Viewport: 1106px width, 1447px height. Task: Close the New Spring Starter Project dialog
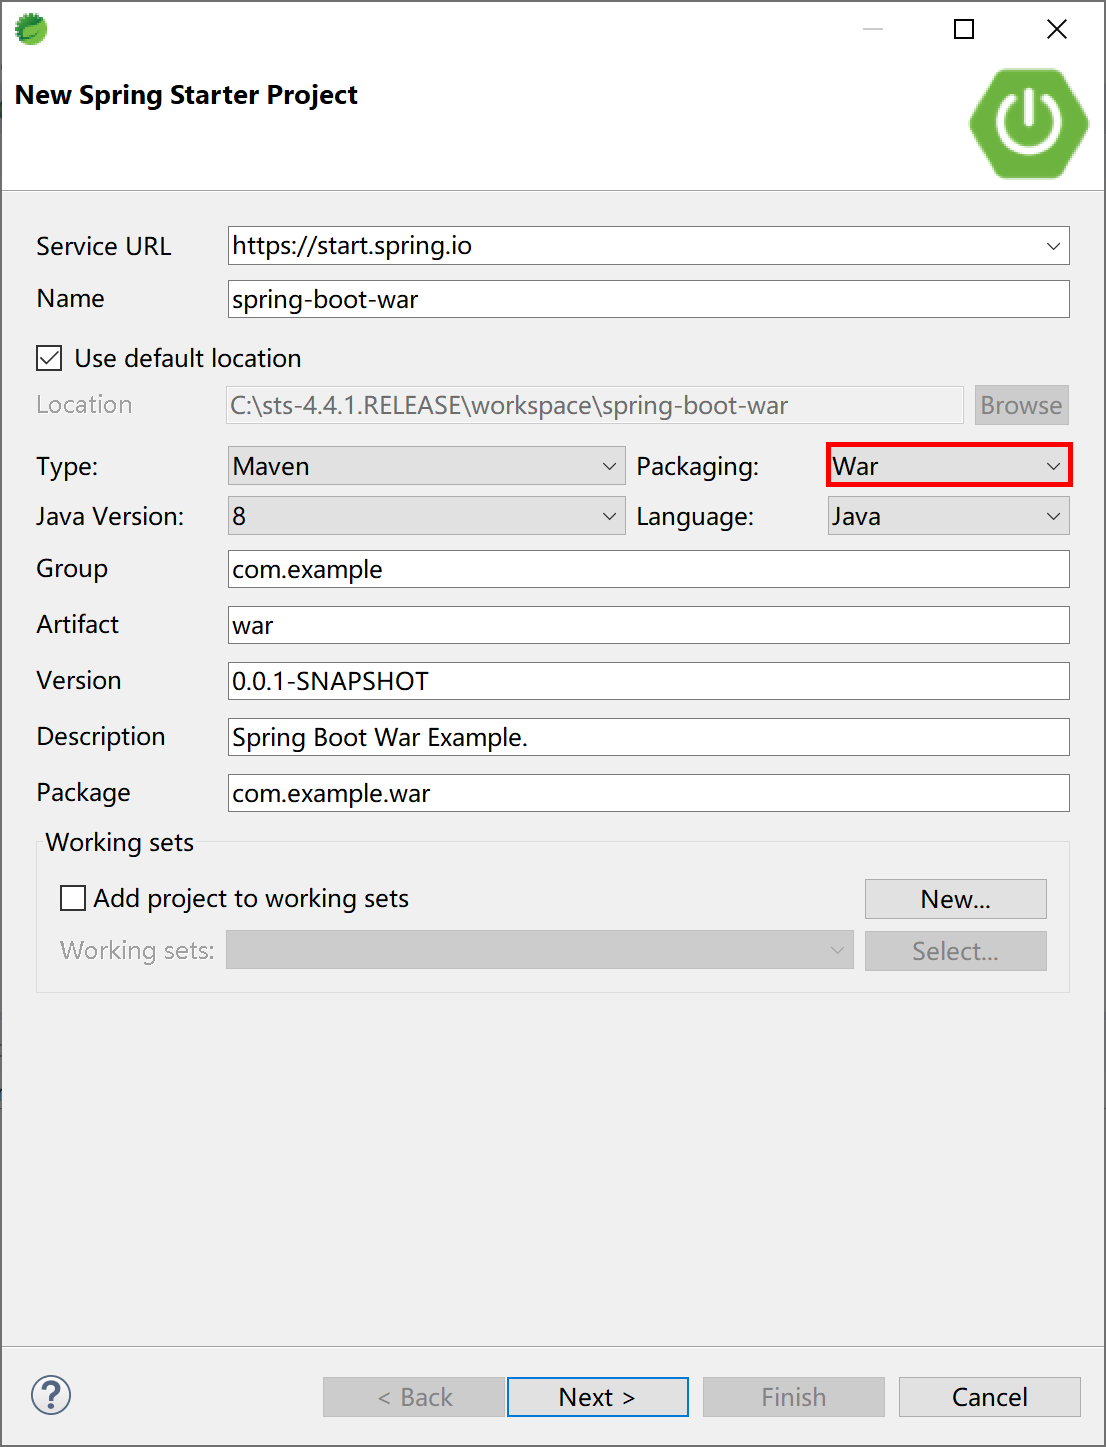1056,29
